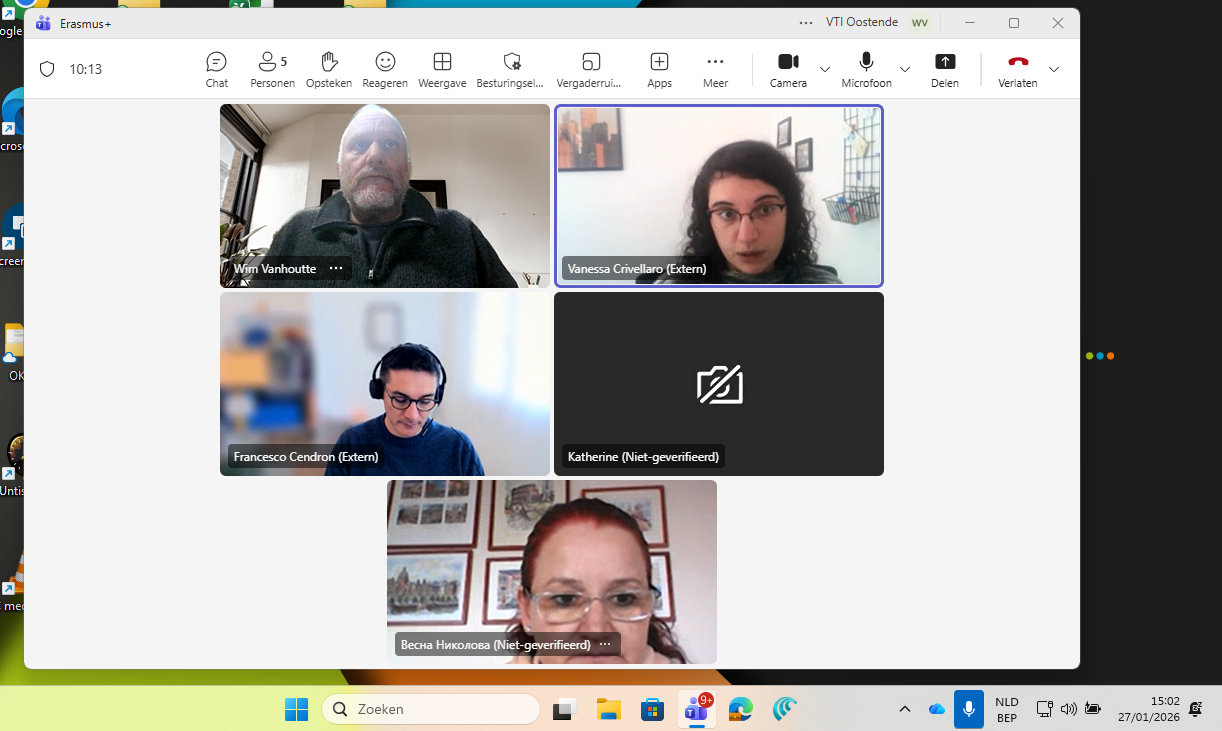Image resolution: width=1222 pixels, height=731 pixels.
Task: Select Весна Николова's video tile
Action: coord(552,572)
